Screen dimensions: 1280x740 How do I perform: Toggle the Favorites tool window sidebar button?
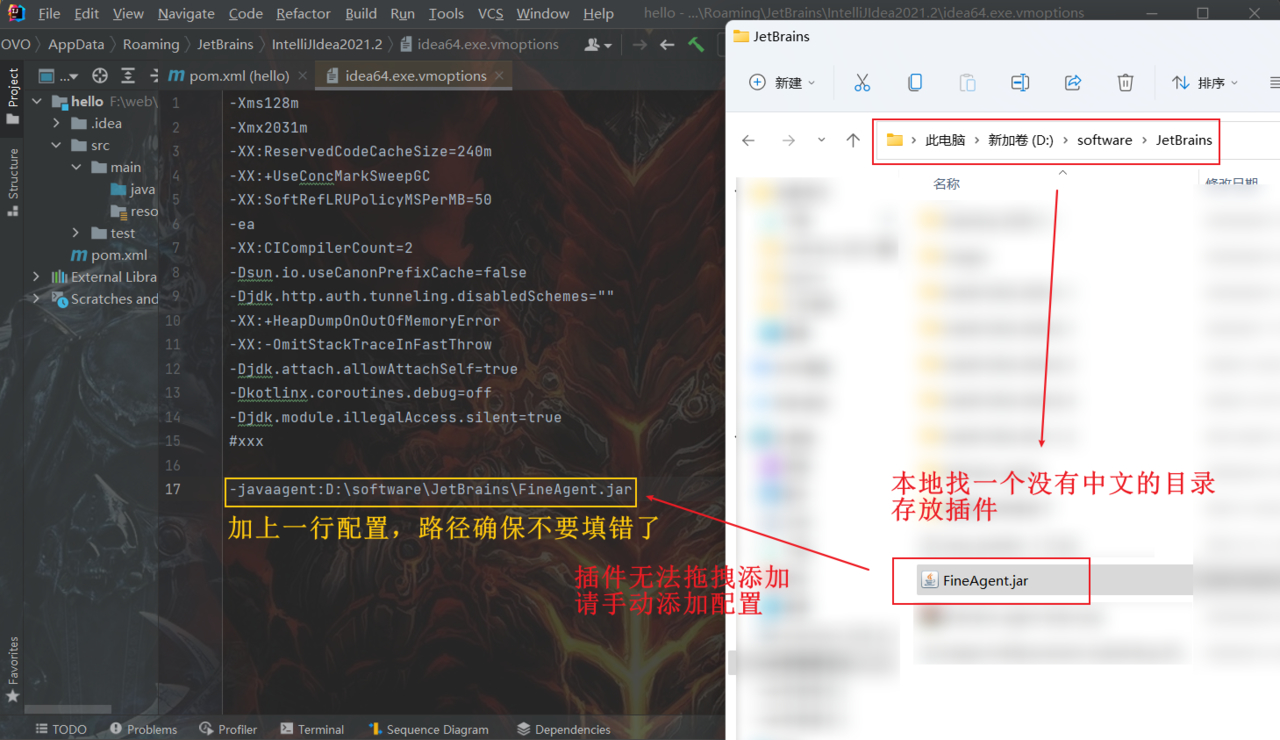(13, 668)
